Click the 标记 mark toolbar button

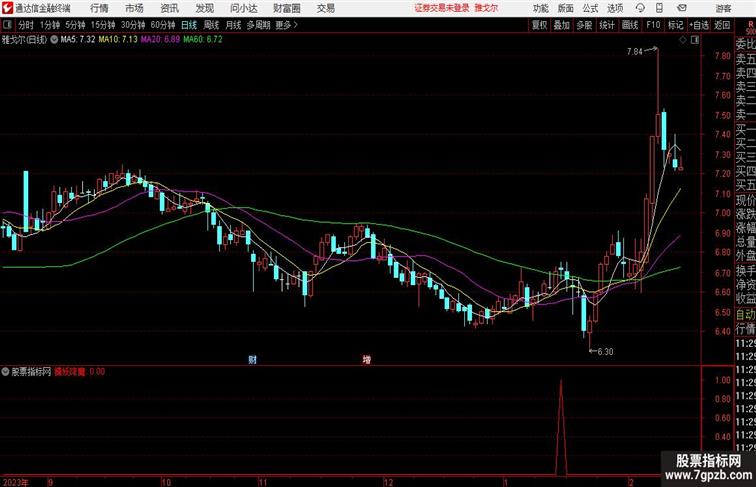[675, 25]
